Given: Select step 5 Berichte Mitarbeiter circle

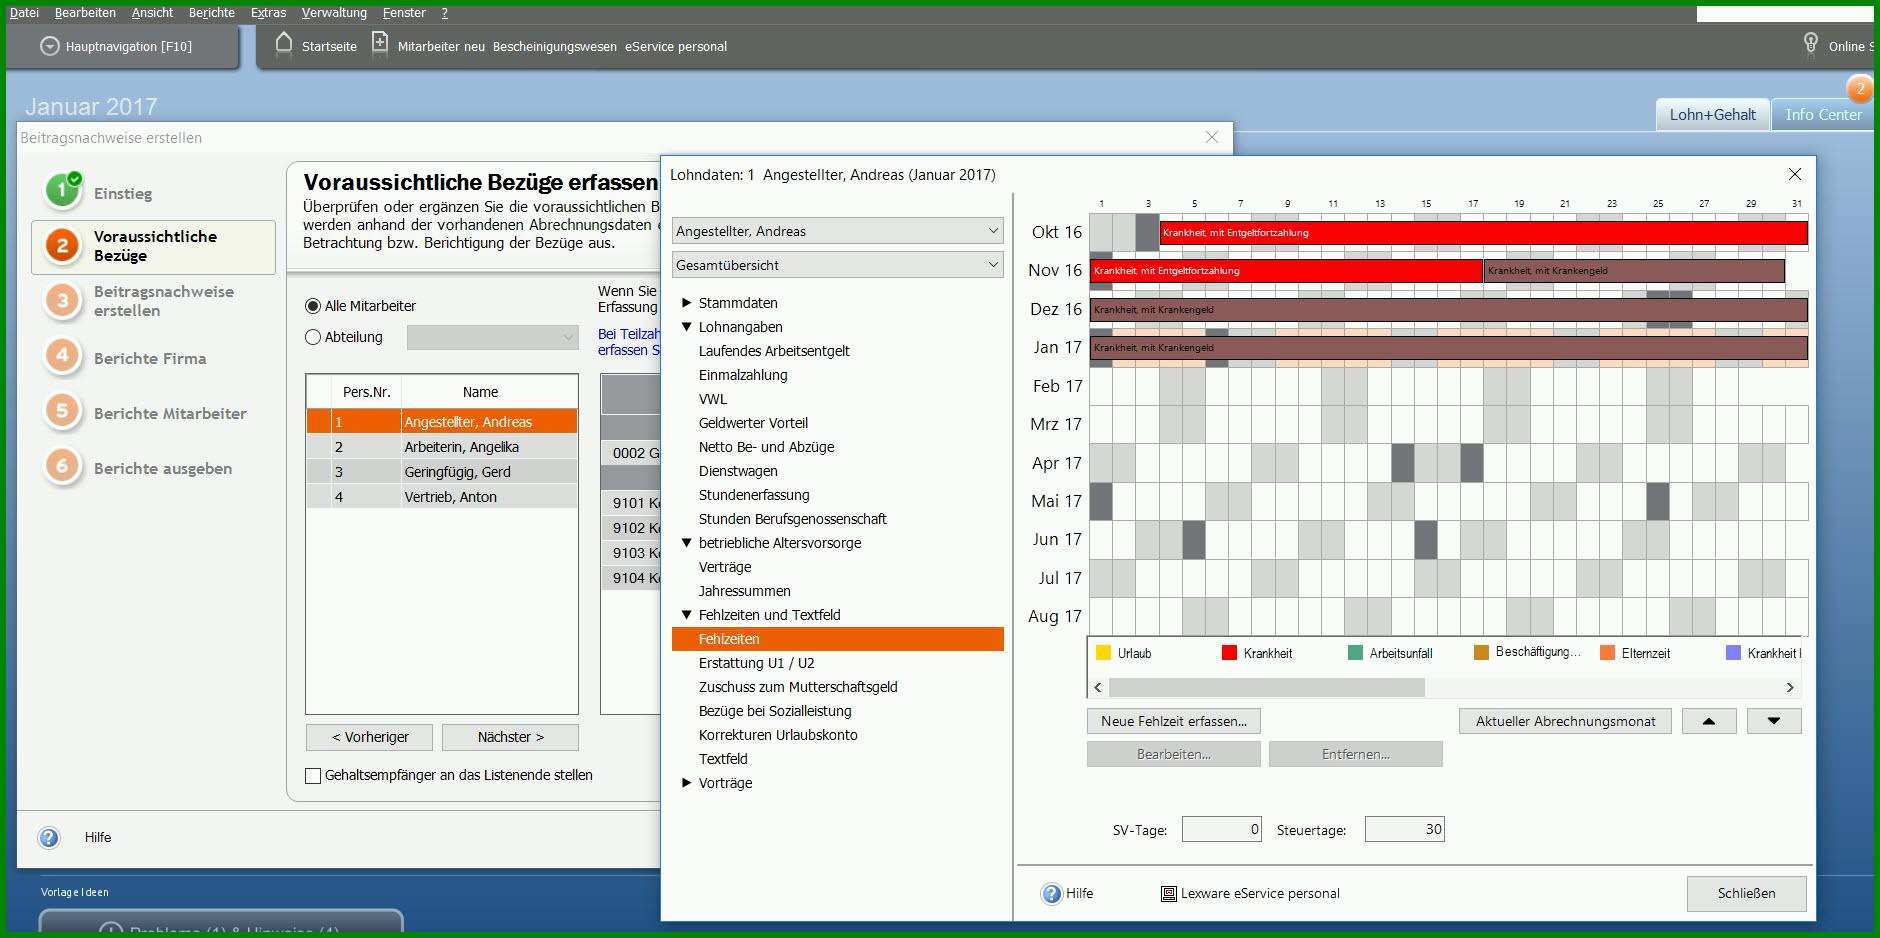Looking at the screenshot, I should [63, 412].
